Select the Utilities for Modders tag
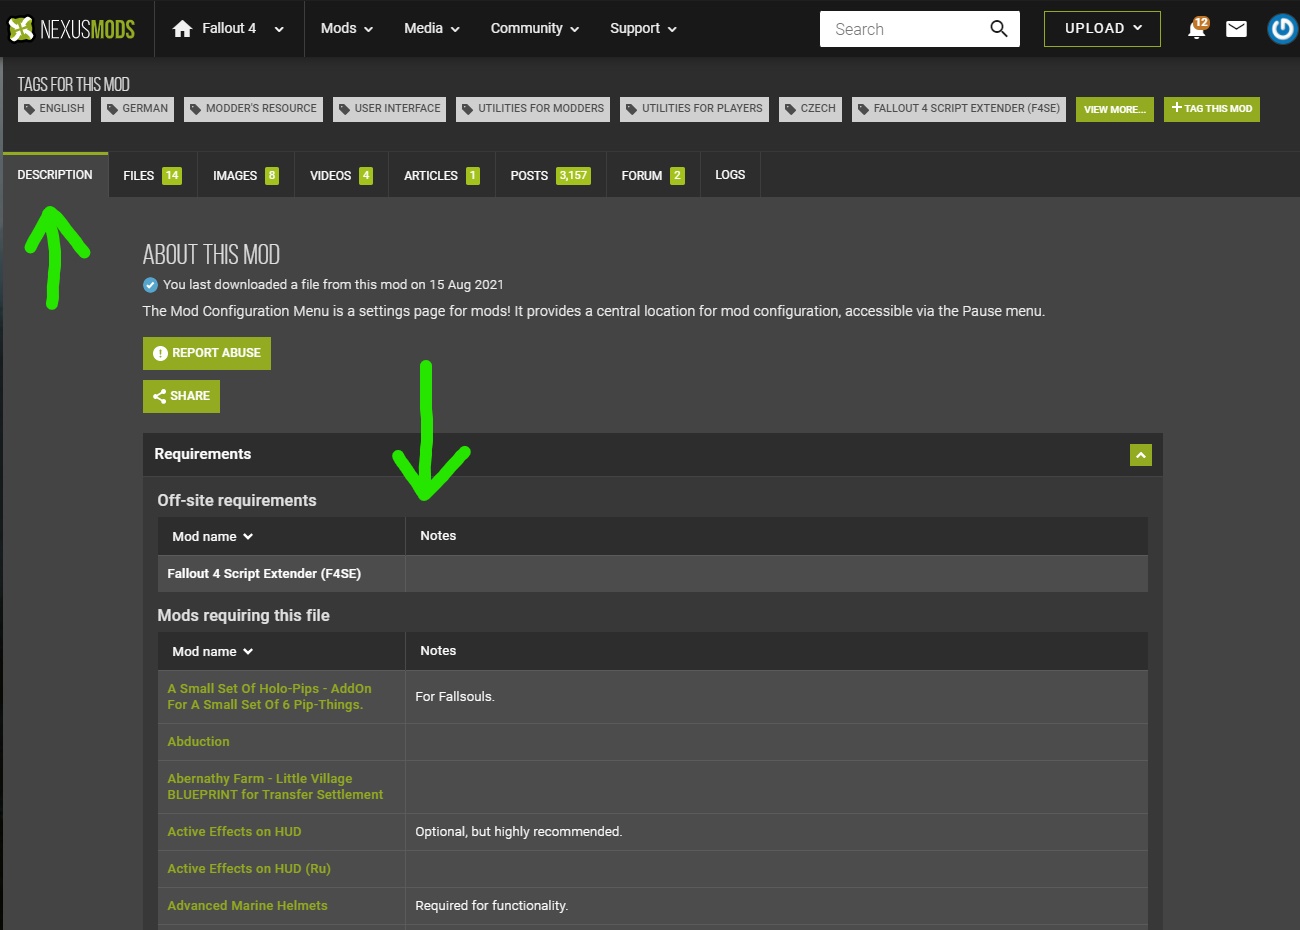The height and width of the screenshot is (930, 1300). pyautogui.click(x=533, y=109)
